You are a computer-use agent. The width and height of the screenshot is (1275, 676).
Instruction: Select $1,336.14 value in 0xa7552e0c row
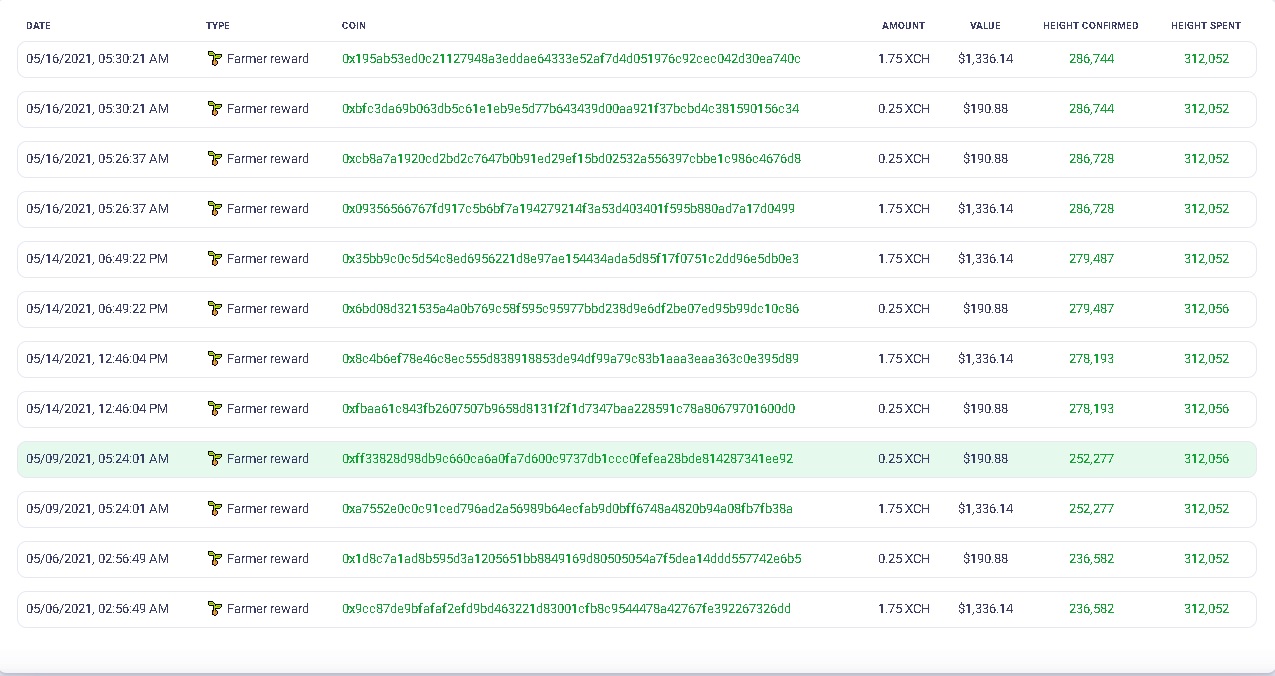coord(985,509)
